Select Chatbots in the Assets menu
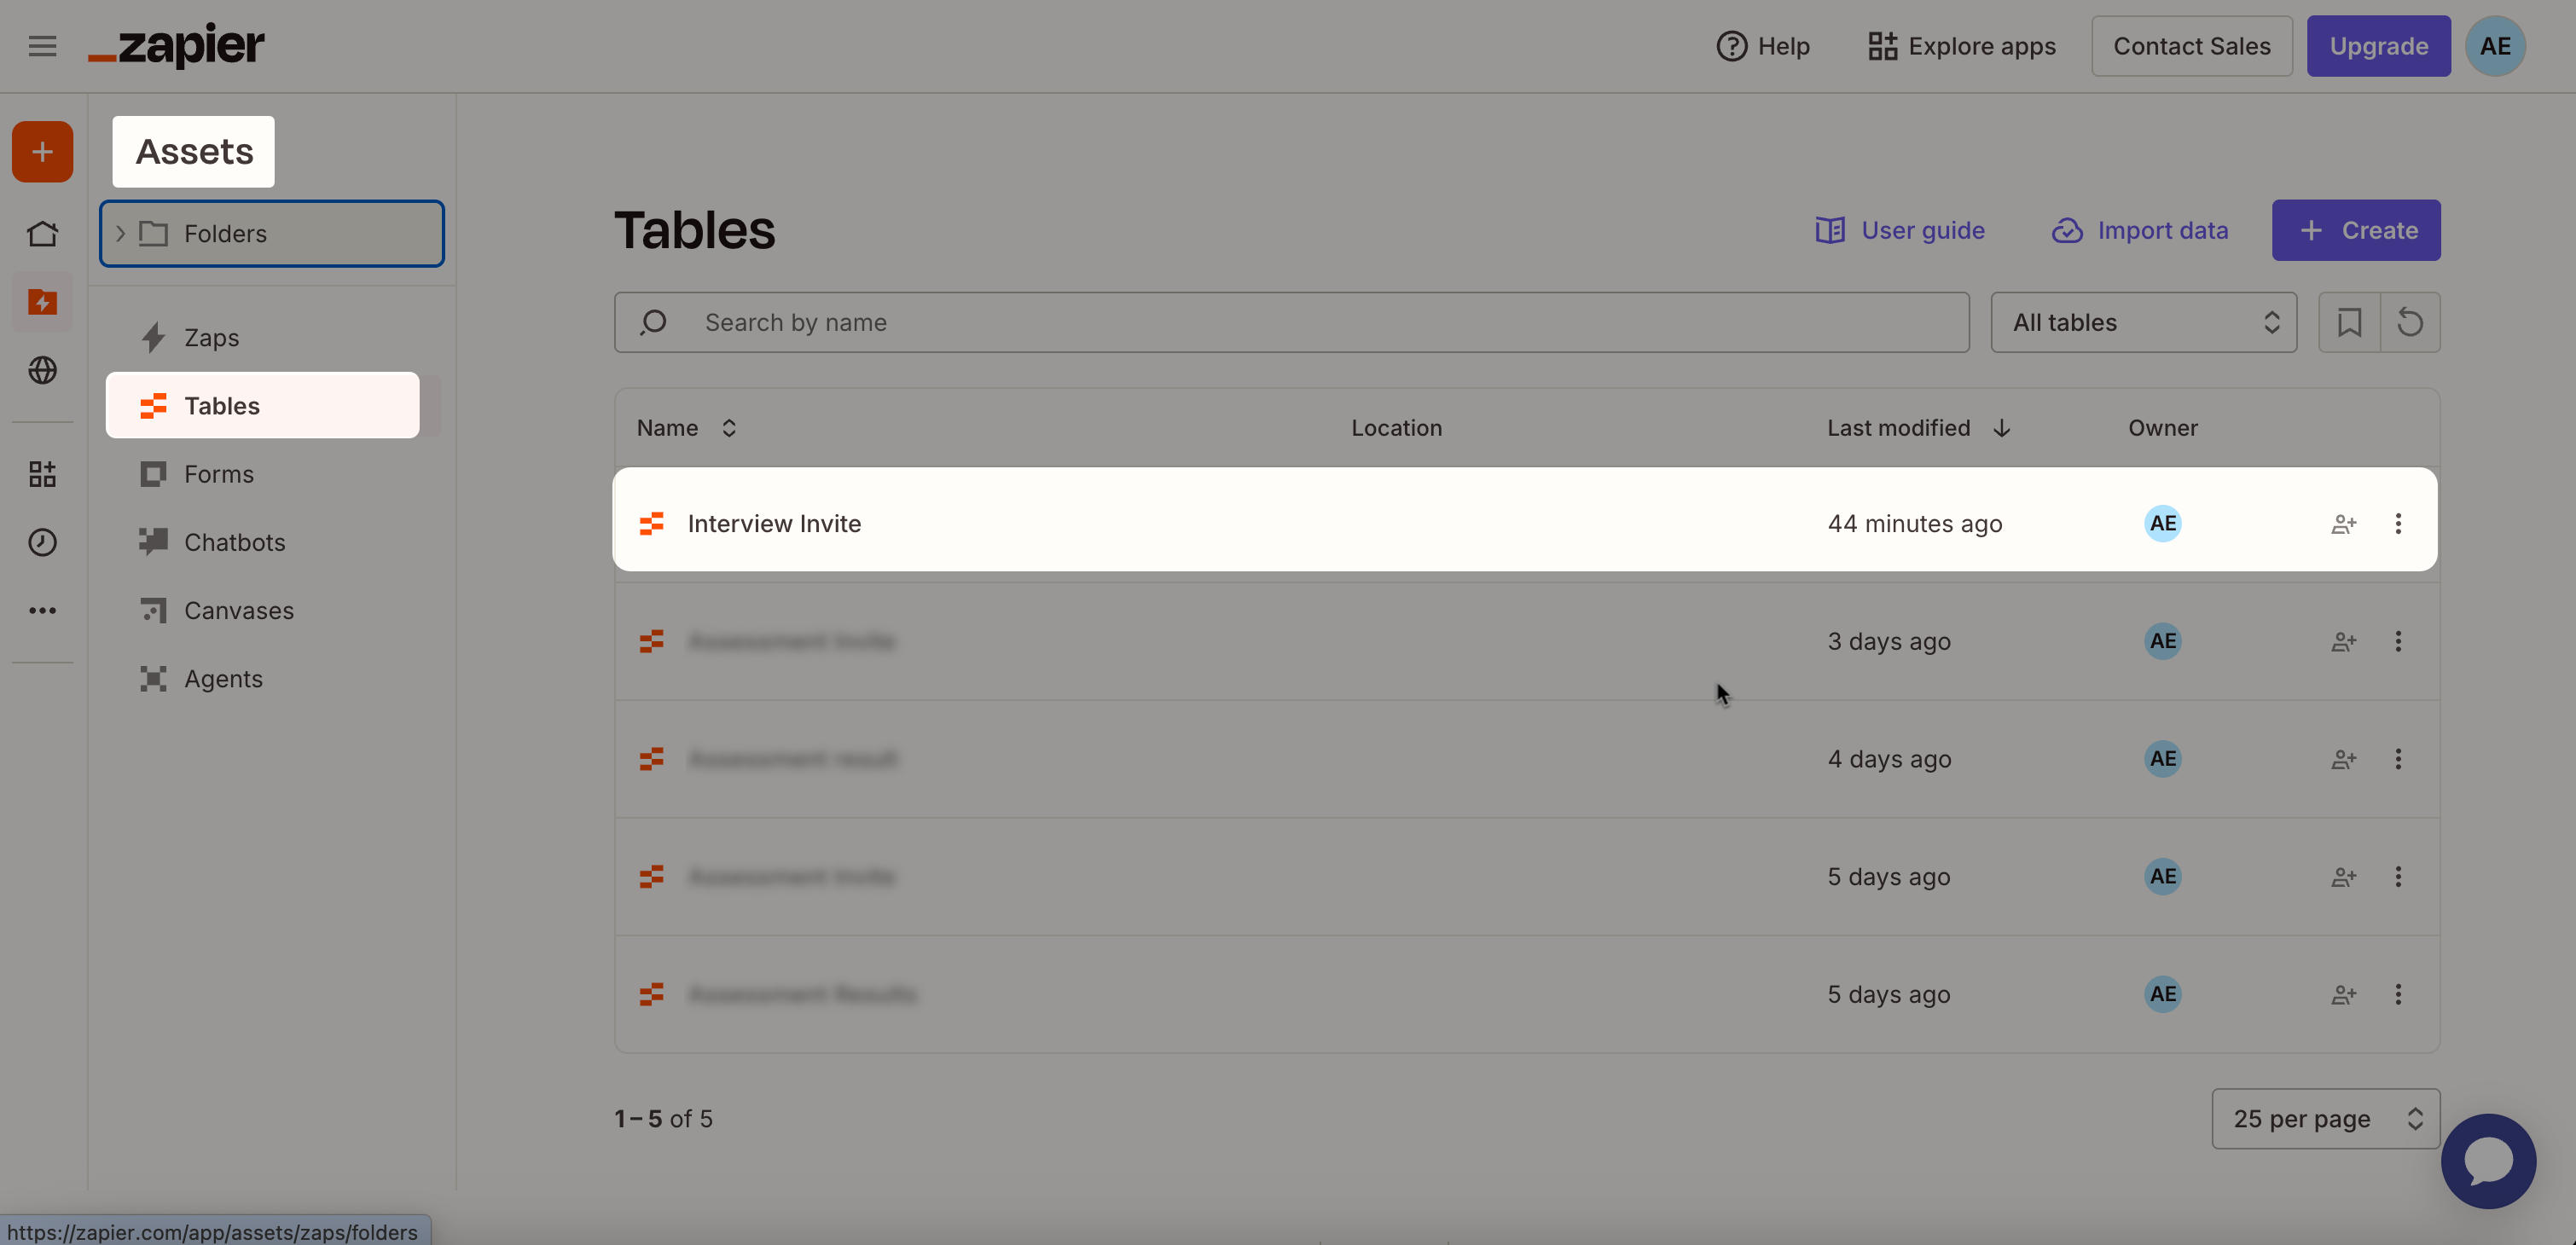Image resolution: width=2576 pixels, height=1245 pixels. [234, 542]
